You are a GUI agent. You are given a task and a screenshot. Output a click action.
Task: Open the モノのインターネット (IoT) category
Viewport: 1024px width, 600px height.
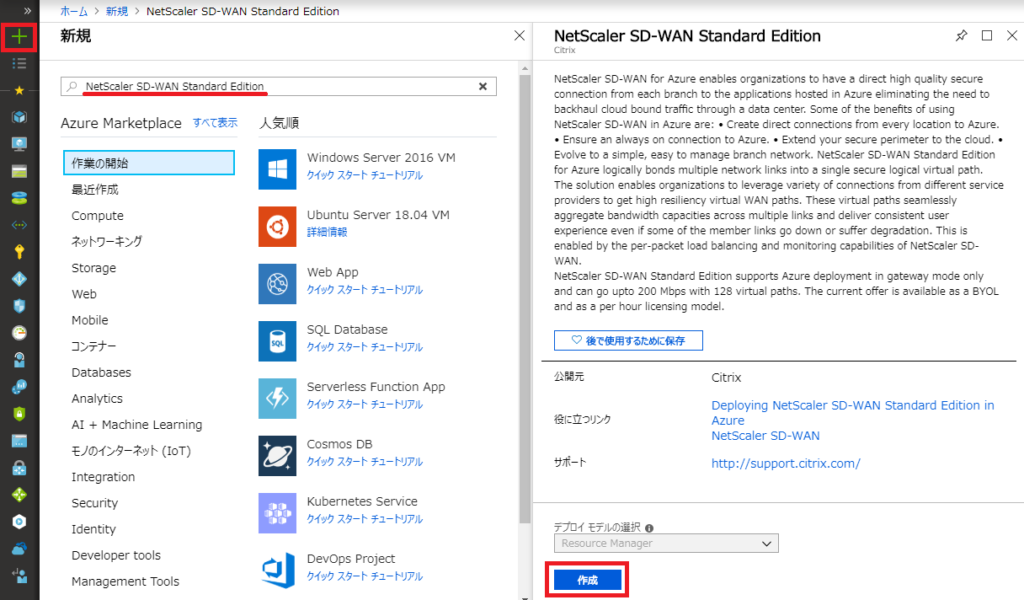(131, 450)
